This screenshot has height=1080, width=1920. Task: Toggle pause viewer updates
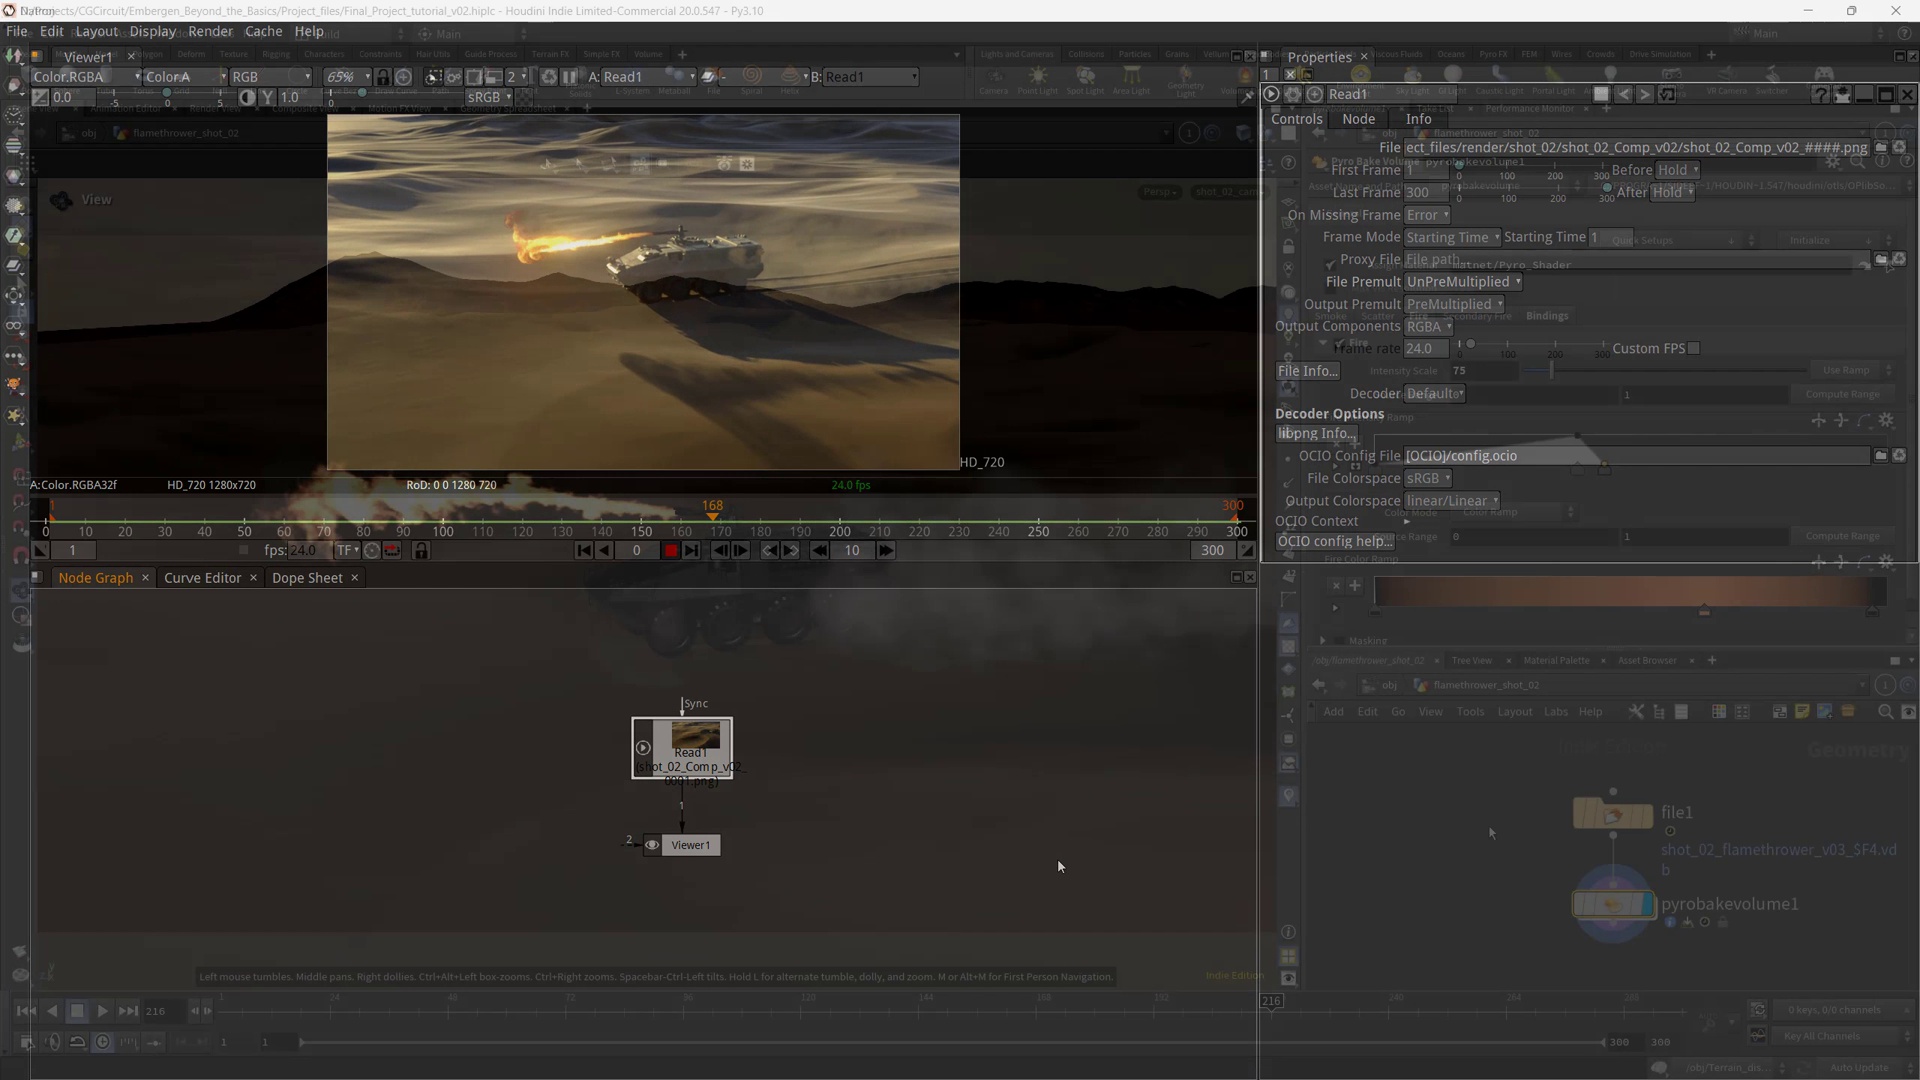pos(569,77)
